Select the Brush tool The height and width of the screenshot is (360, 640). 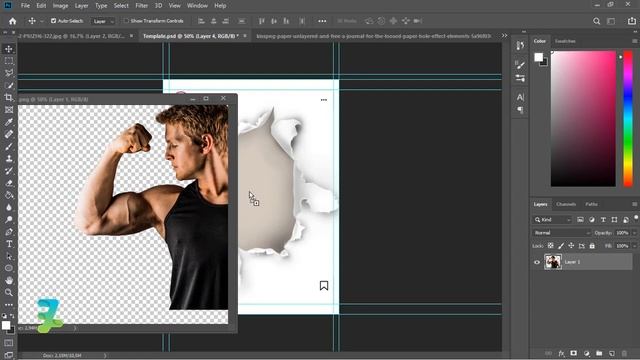click(9, 146)
